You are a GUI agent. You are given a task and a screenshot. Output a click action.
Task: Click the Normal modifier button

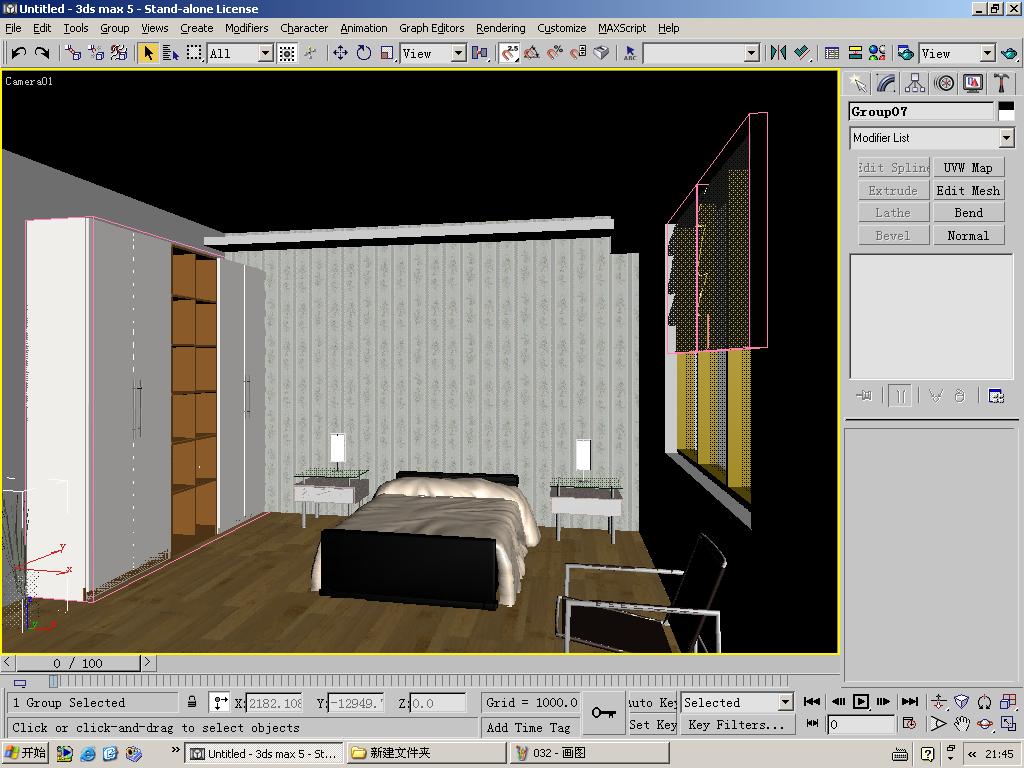[x=968, y=236]
